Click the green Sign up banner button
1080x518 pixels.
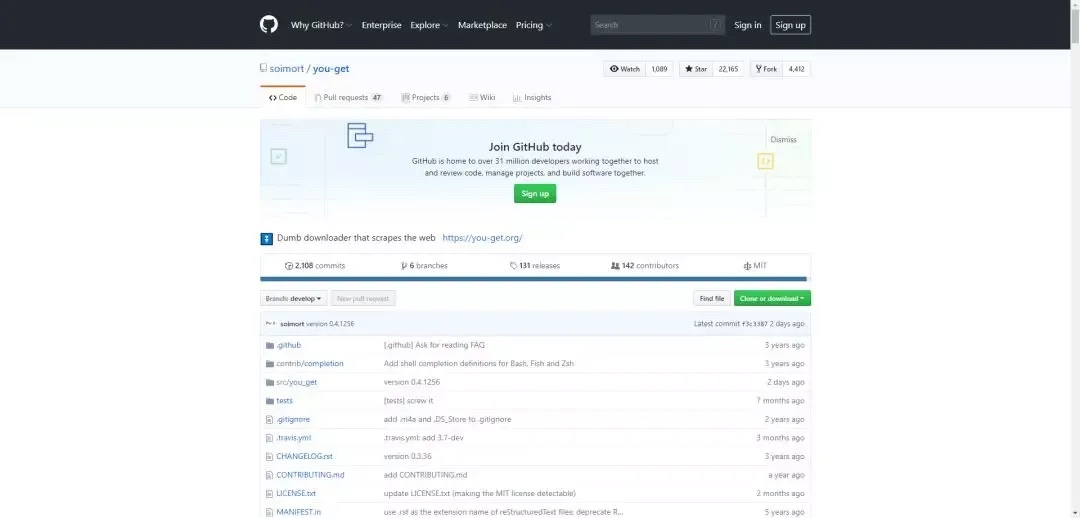coord(534,194)
